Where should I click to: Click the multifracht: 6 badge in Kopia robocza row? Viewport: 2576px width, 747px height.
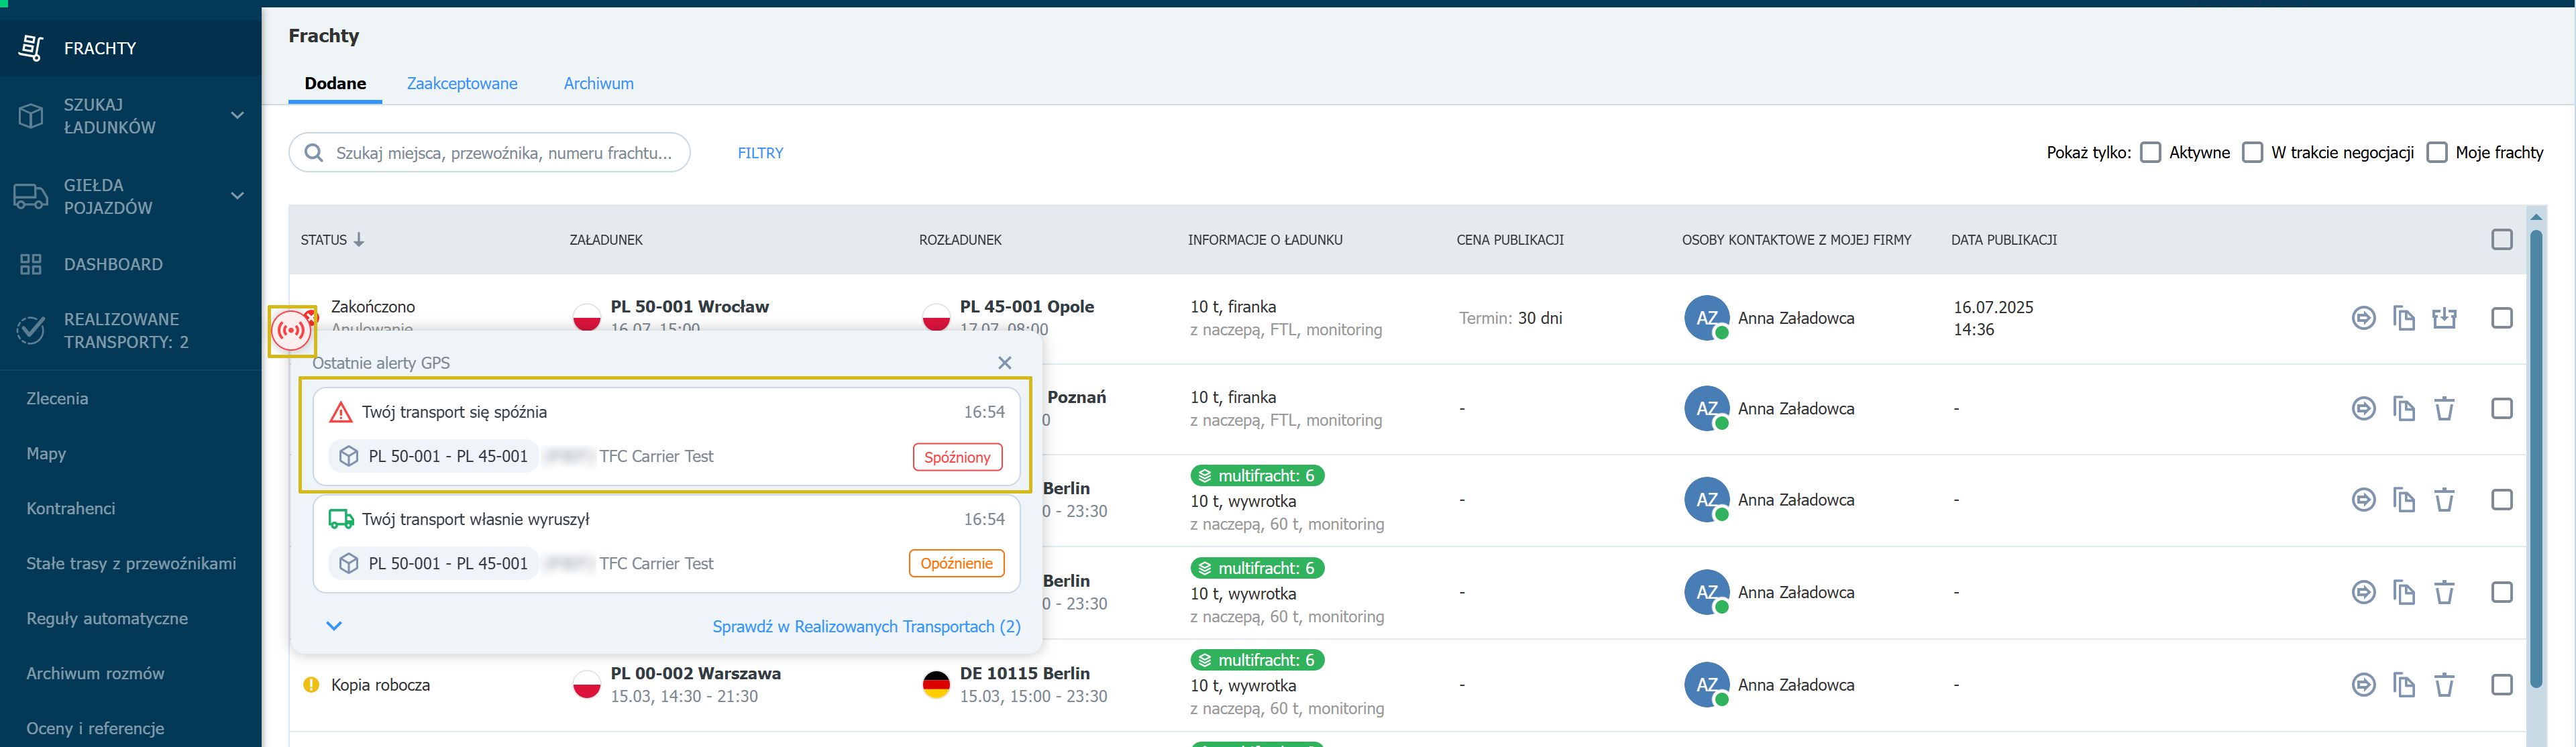pyautogui.click(x=1257, y=661)
